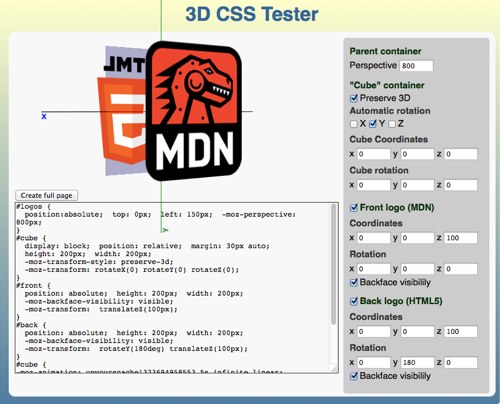Image resolution: width=500 pixels, height=404 pixels.
Task: Click the #front selector line in code
Action: click(x=33, y=286)
